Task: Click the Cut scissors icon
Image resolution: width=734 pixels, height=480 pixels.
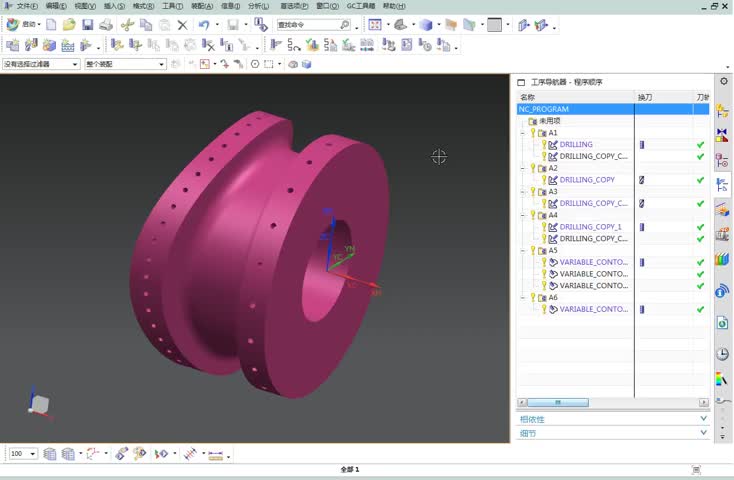Action: pyautogui.click(x=127, y=25)
